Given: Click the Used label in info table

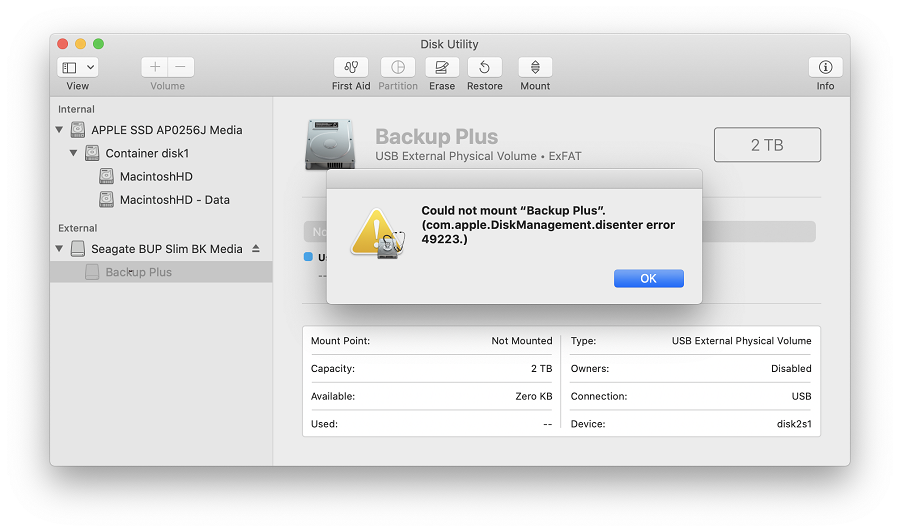Looking at the screenshot, I should [x=324, y=424].
